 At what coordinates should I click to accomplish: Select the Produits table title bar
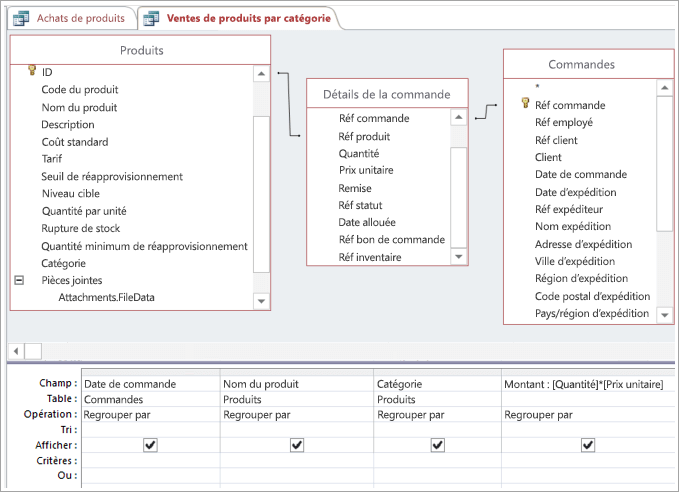pos(140,50)
